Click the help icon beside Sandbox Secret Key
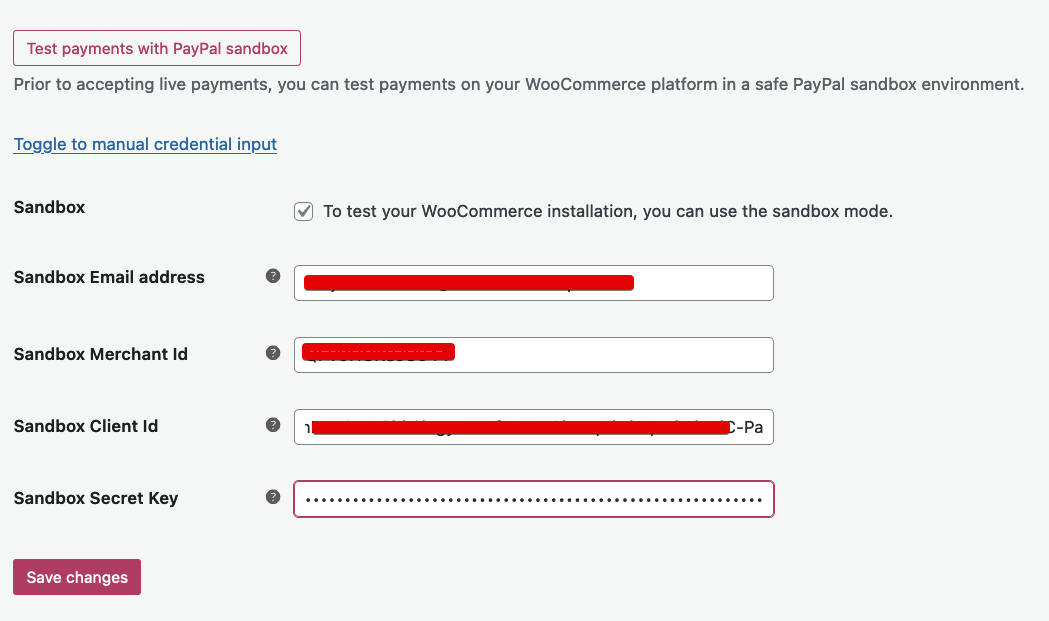Screen dimensions: 1049x621 point(272,496)
